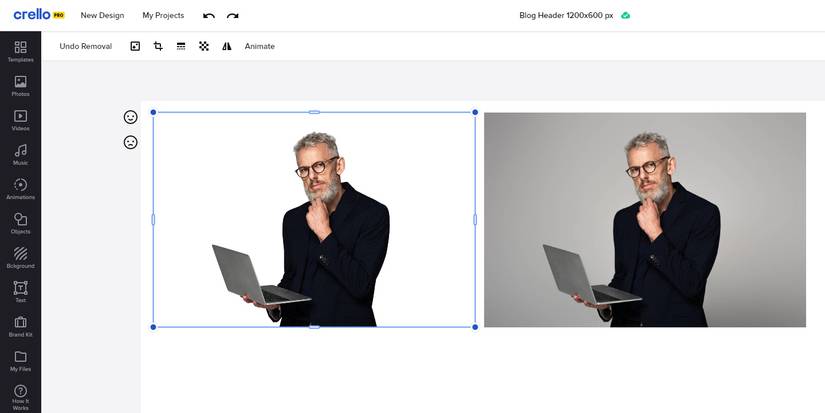
Task: Open the New Design menu
Action: coord(102,15)
